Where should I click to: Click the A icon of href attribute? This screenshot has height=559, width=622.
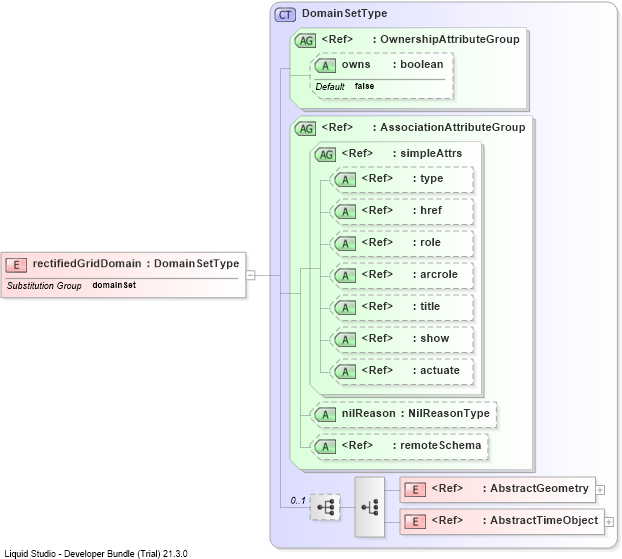pyautogui.click(x=345, y=211)
